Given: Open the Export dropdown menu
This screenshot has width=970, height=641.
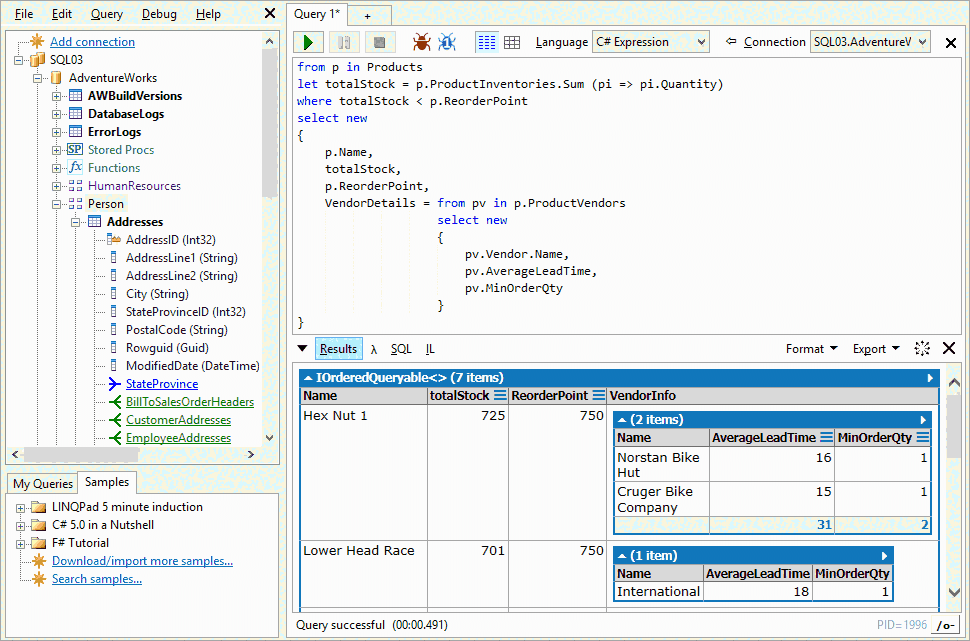Looking at the screenshot, I should 874,348.
